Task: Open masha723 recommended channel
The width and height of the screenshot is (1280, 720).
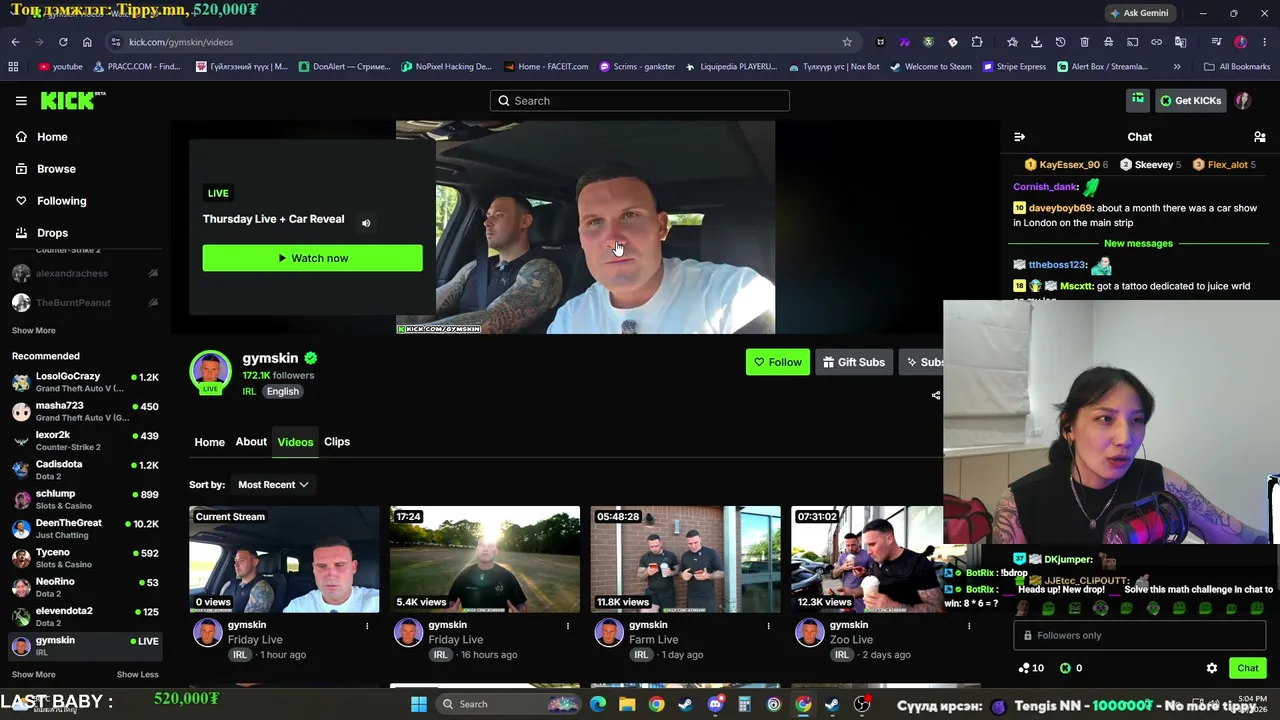Action: coord(85,411)
